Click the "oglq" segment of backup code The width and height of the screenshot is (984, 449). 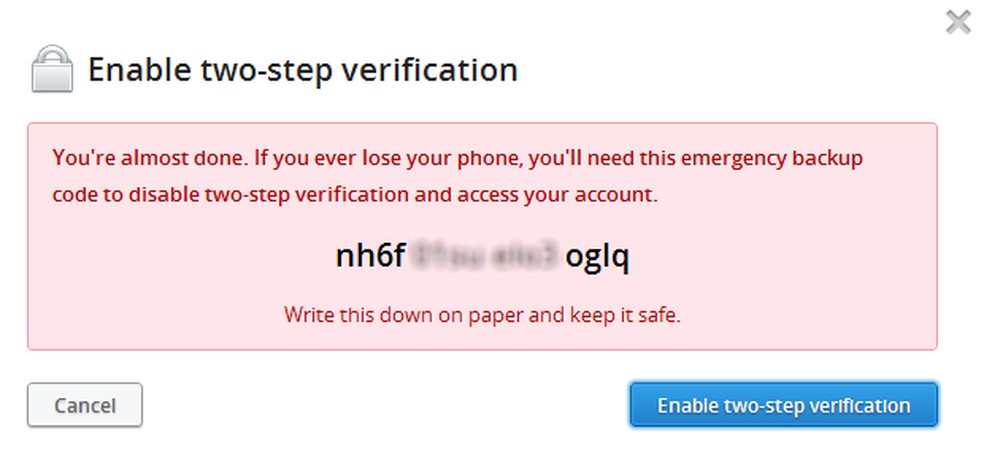[x=597, y=257]
